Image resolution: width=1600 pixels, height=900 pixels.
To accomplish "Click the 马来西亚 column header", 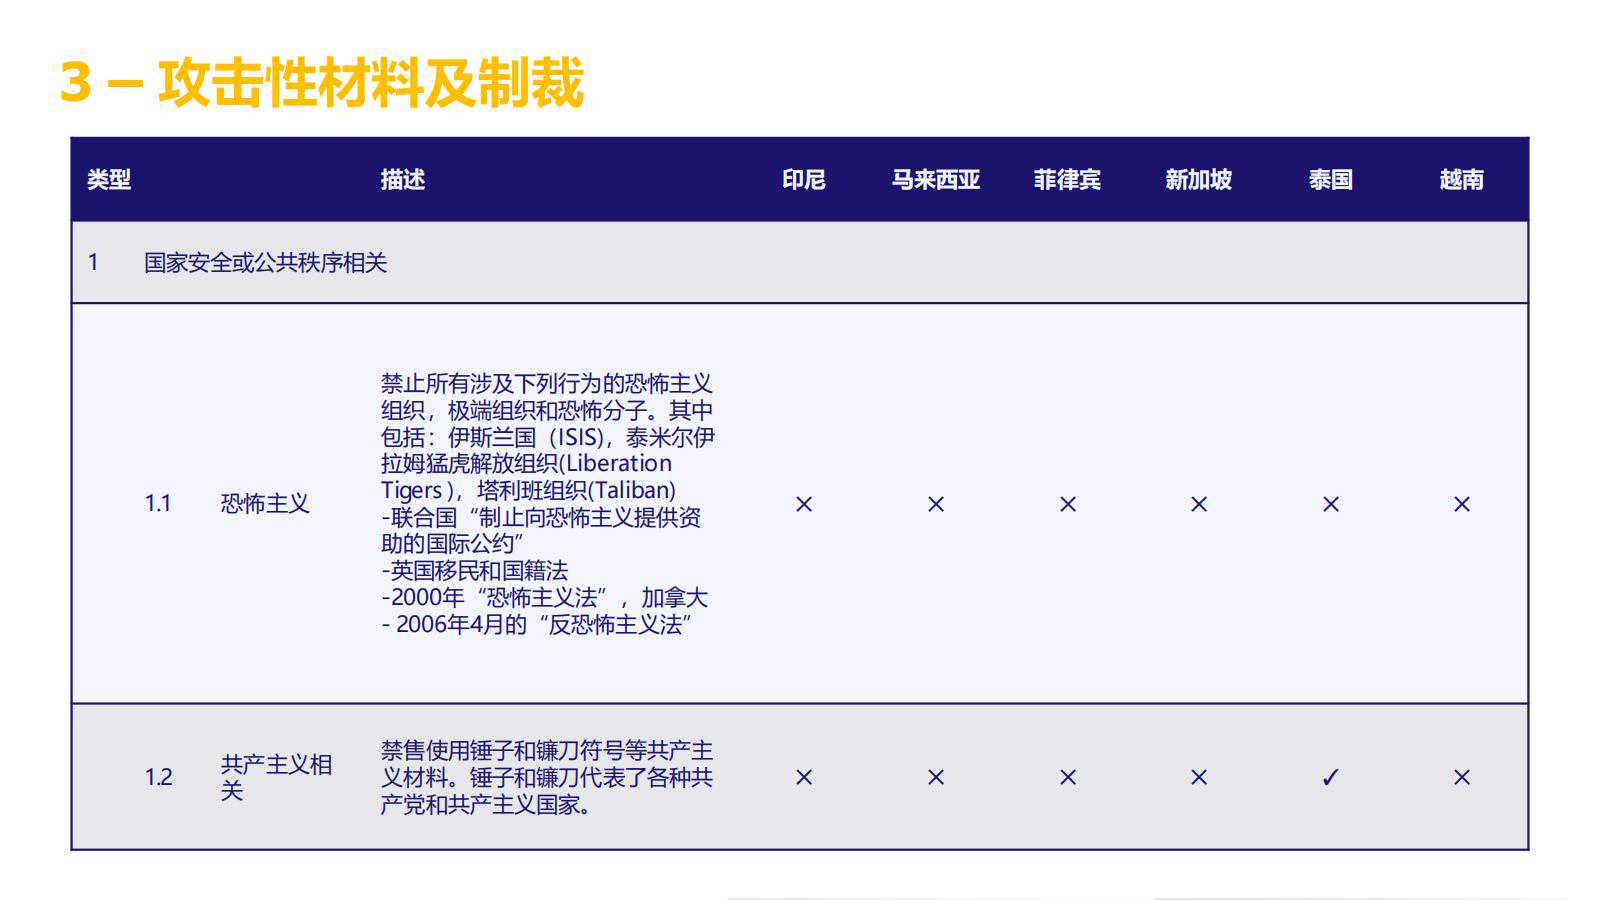I will coord(936,180).
